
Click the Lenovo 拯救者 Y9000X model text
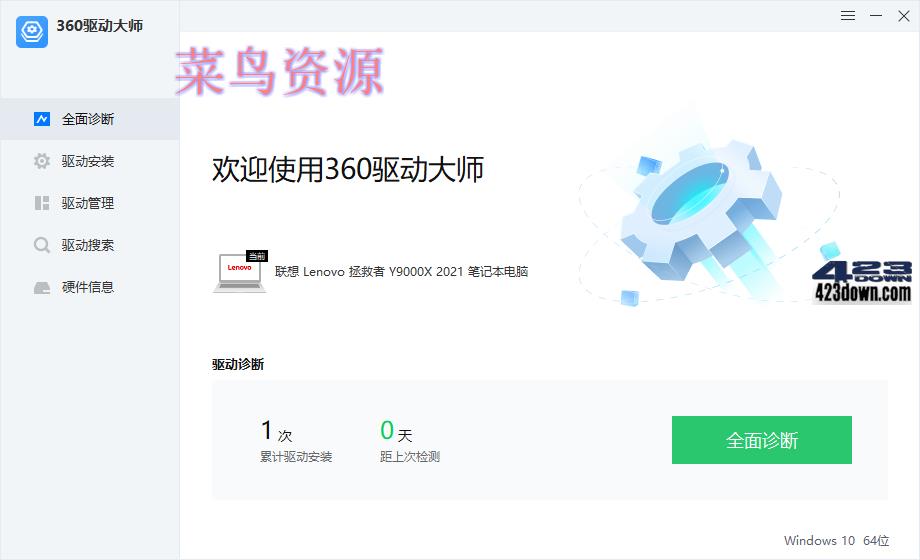click(x=401, y=271)
